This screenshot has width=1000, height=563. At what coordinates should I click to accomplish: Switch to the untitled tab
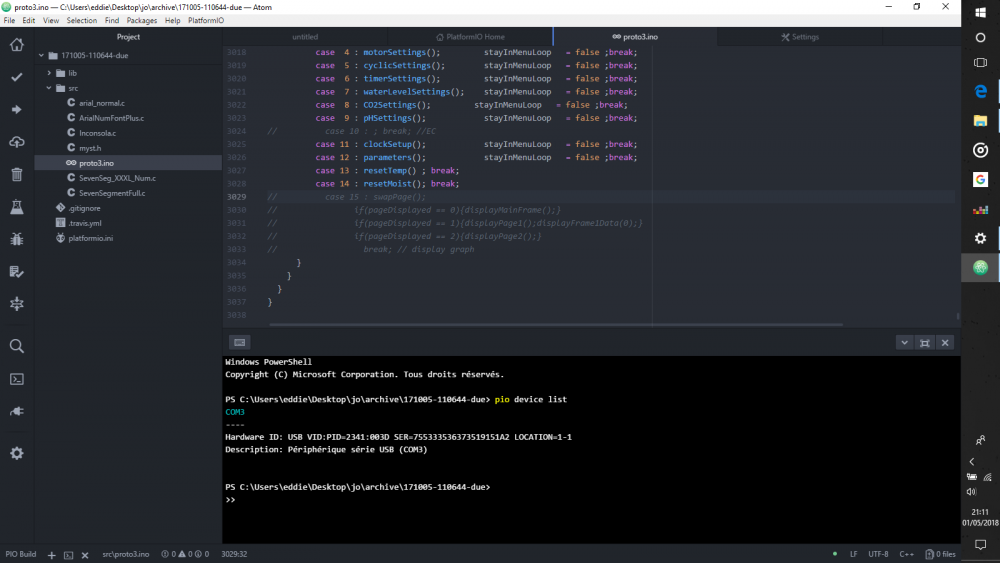point(305,37)
